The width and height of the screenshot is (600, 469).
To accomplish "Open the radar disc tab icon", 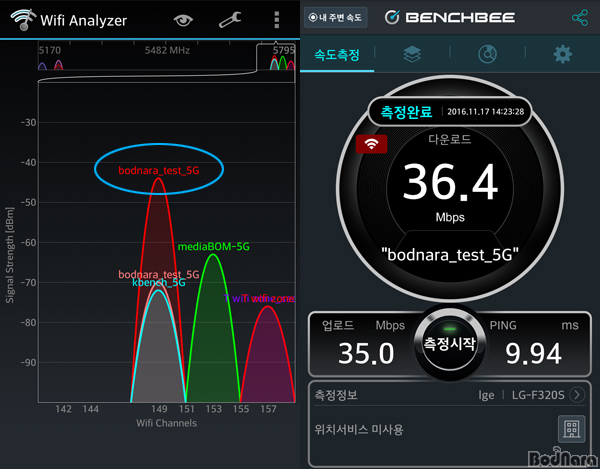I will [487, 54].
